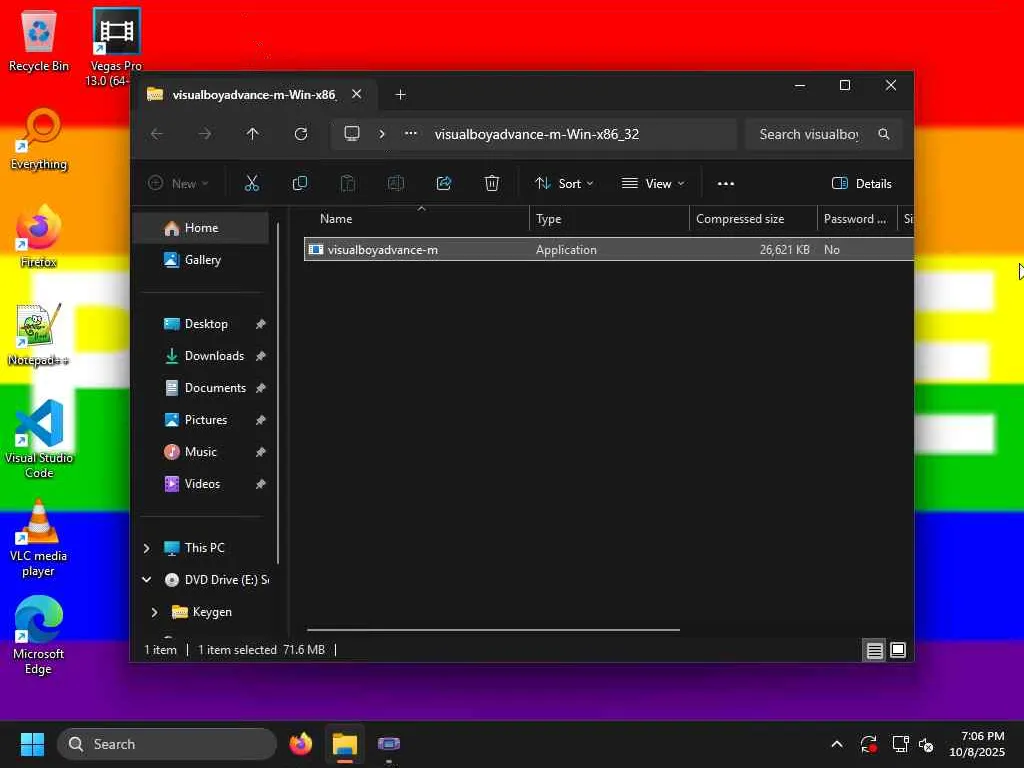
Task: Open Notepad++ desktop shortcut
Action: click(38, 334)
